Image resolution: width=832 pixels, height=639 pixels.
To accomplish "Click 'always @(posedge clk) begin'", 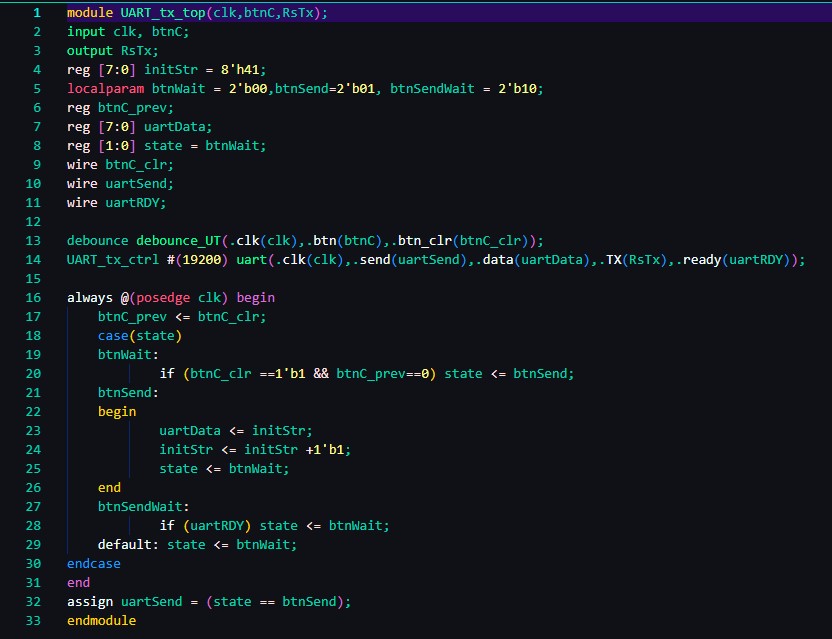I will [171, 298].
